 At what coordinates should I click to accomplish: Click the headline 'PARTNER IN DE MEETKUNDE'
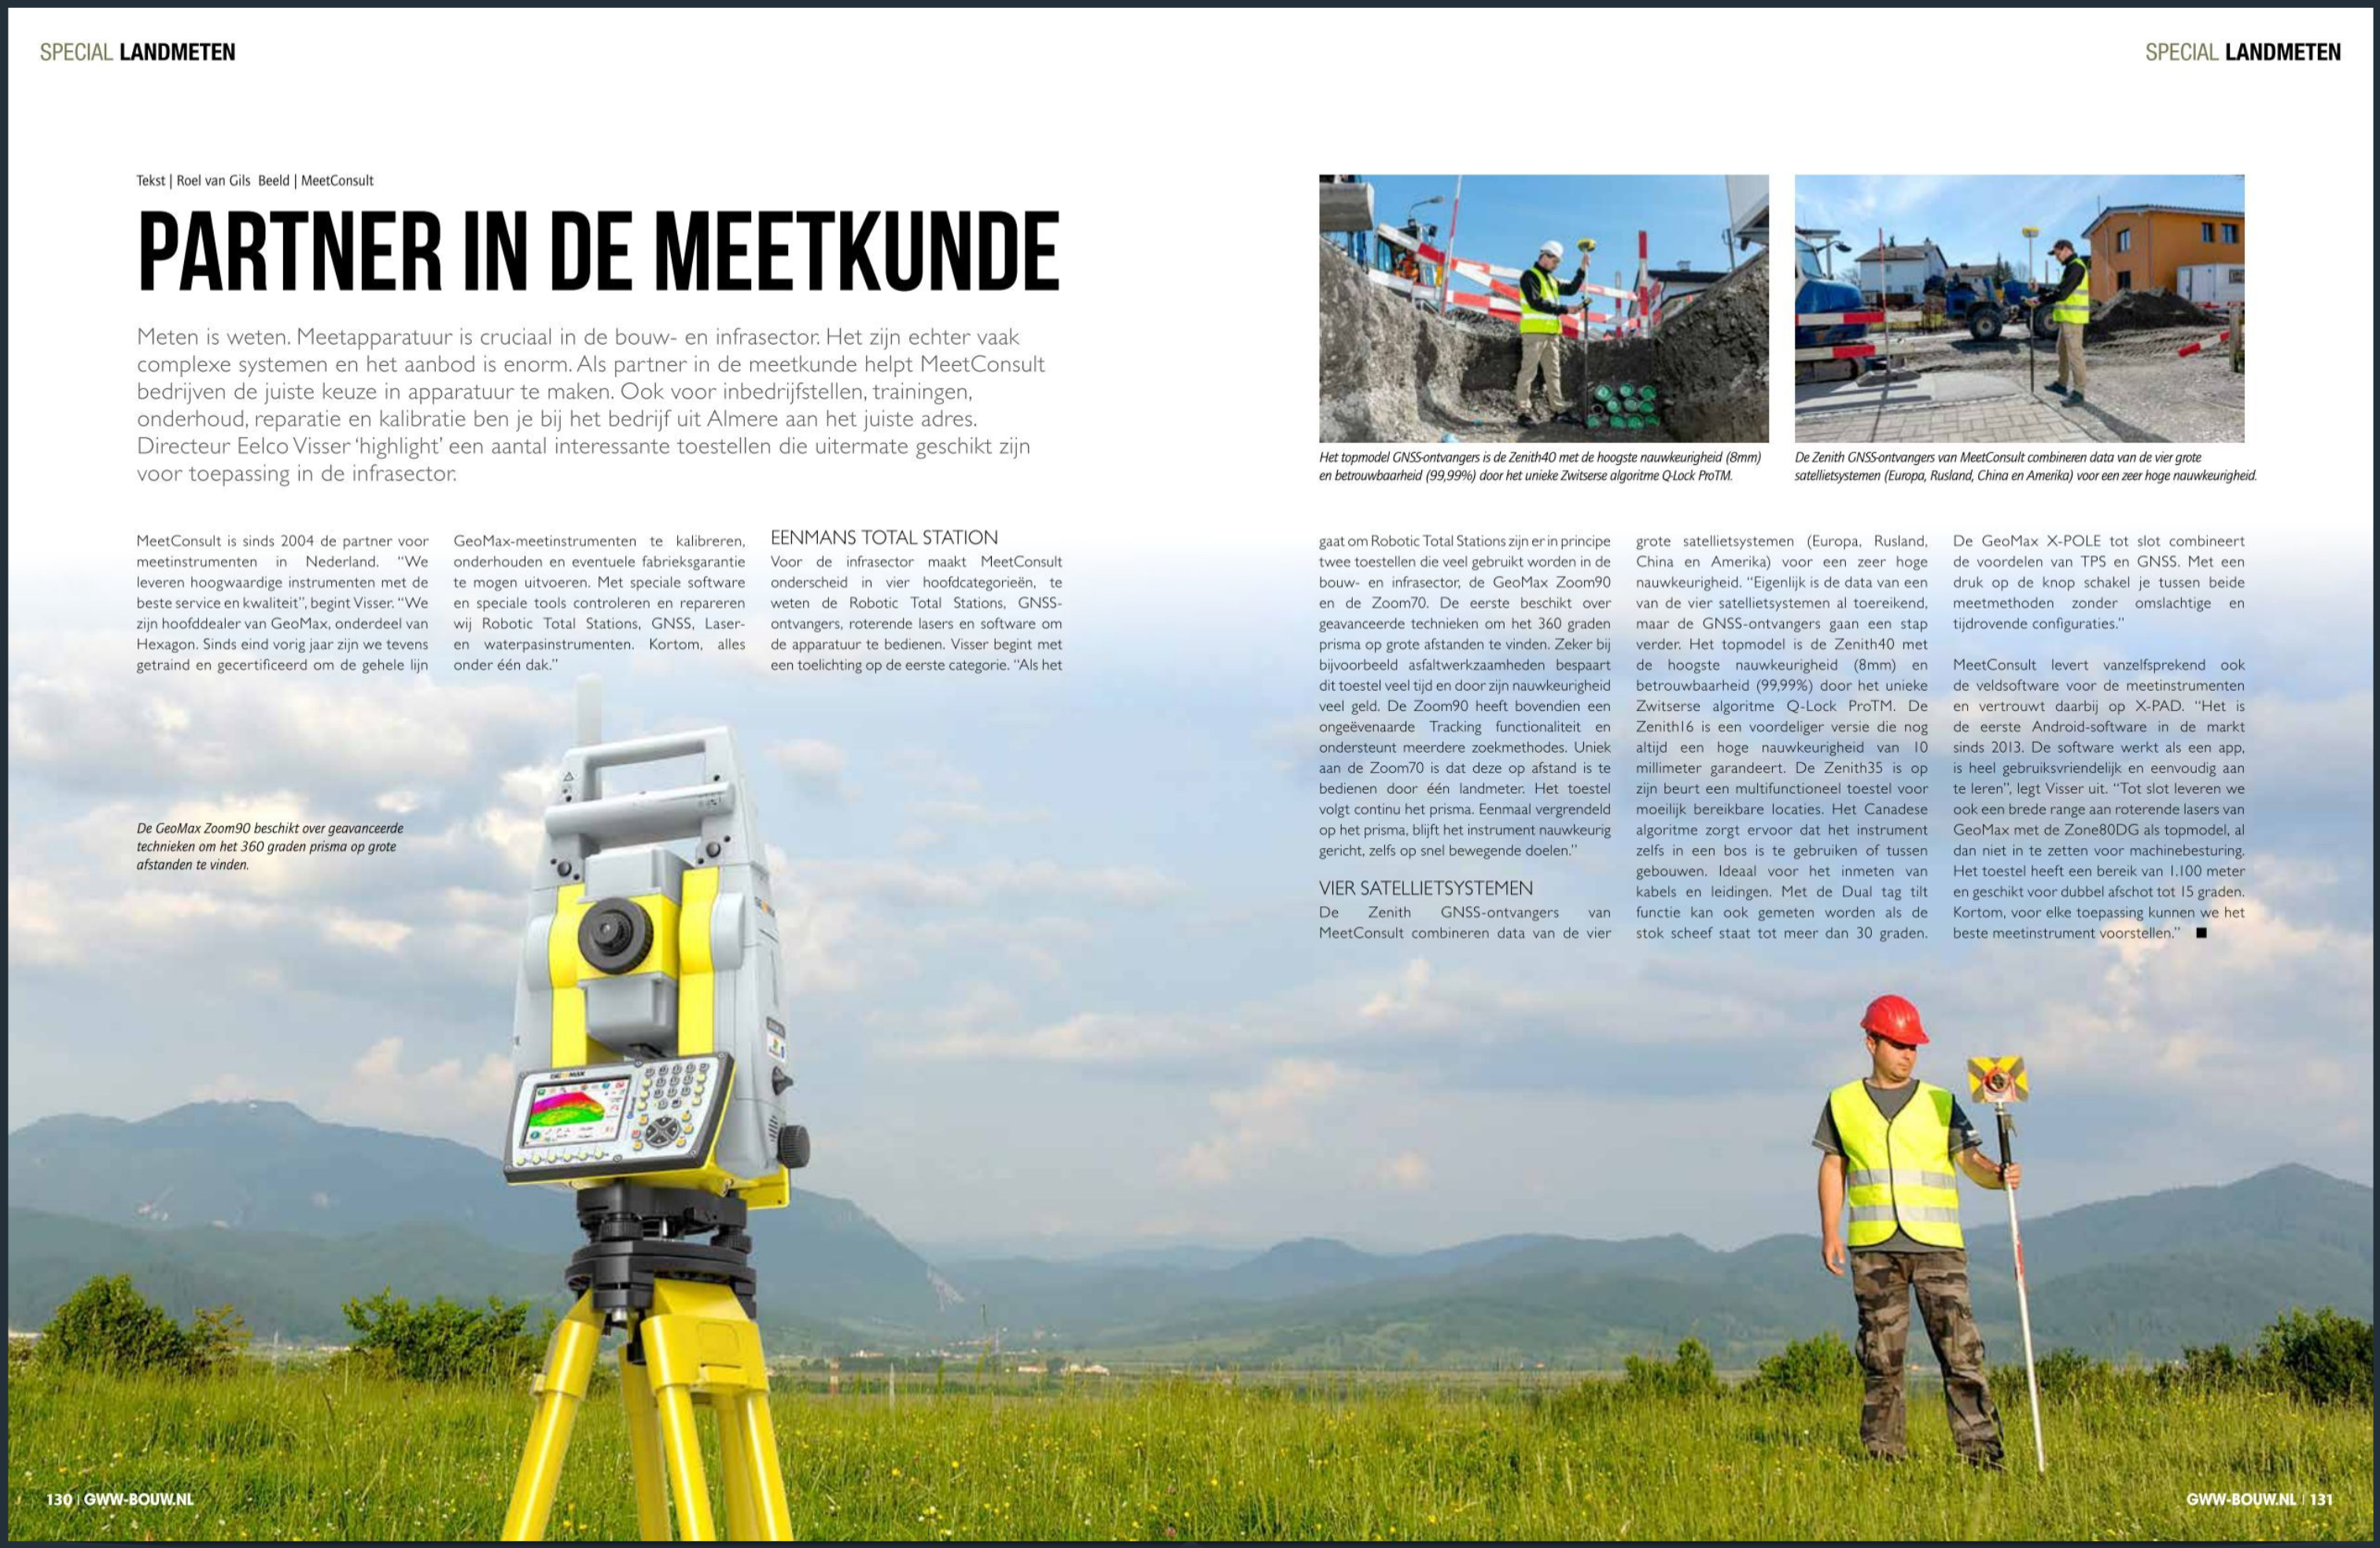(x=598, y=251)
